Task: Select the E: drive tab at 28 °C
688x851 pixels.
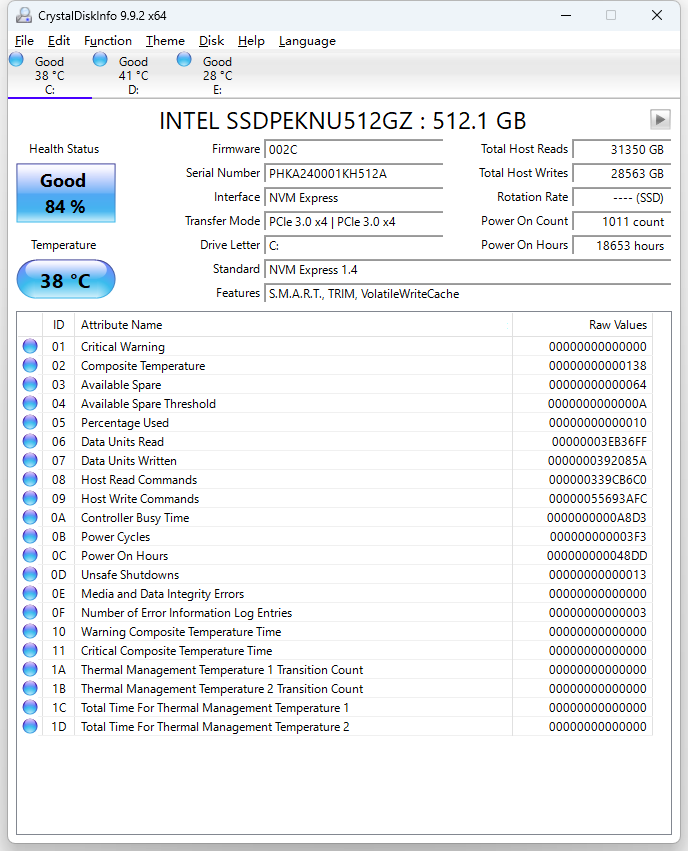Action: click(x=218, y=75)
